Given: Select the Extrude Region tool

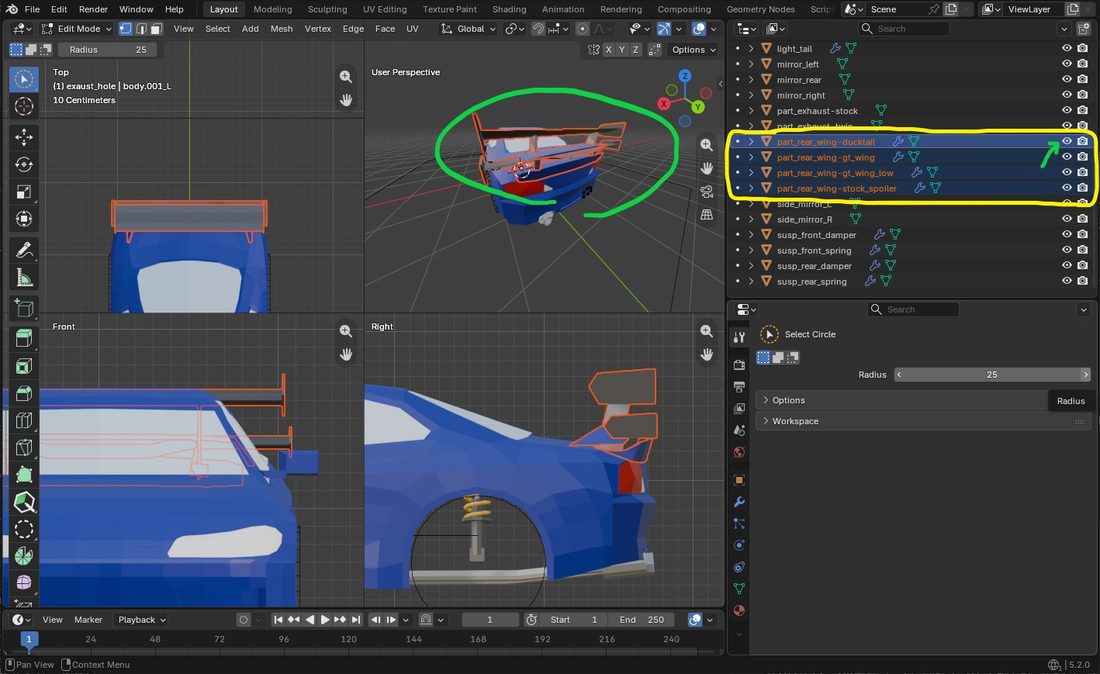Looking at the screenshot, I should click(24, 339).
